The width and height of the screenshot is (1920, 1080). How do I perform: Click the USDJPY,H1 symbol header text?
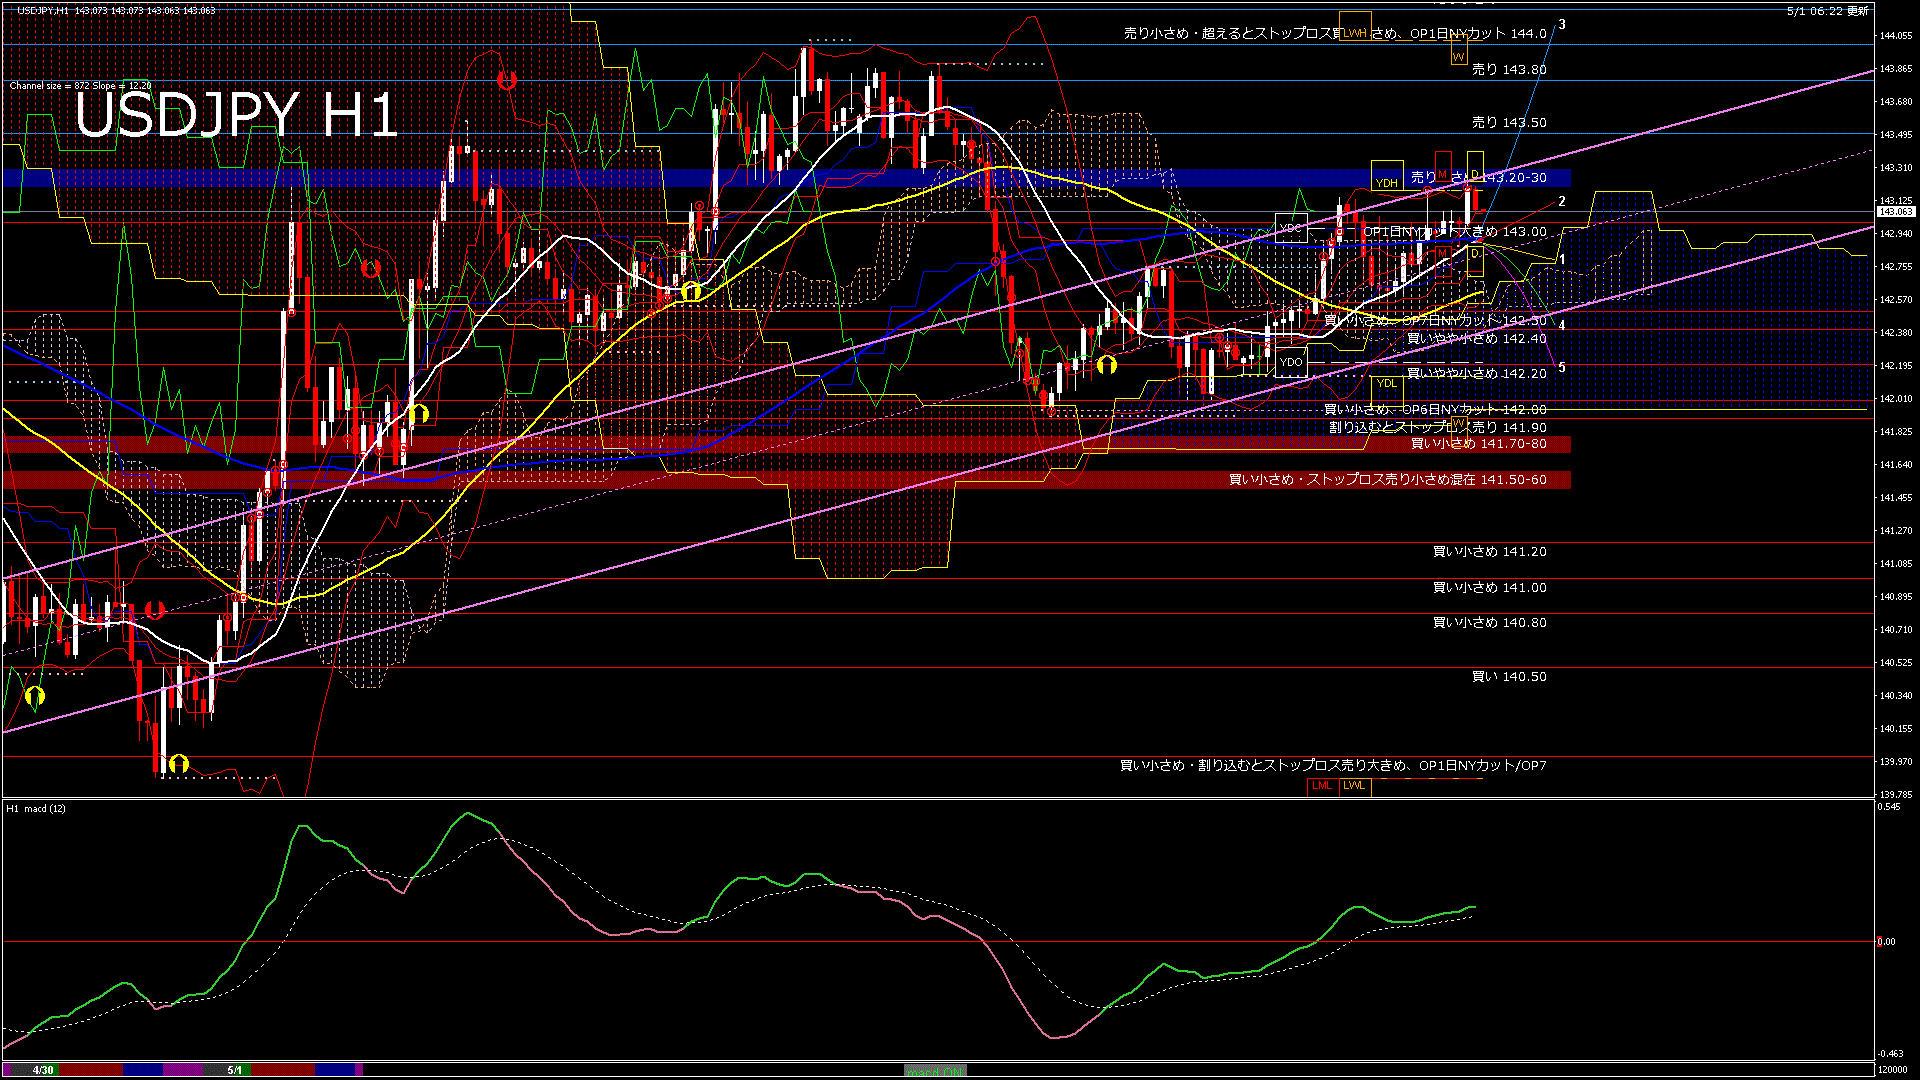click(x=42, y=10)
